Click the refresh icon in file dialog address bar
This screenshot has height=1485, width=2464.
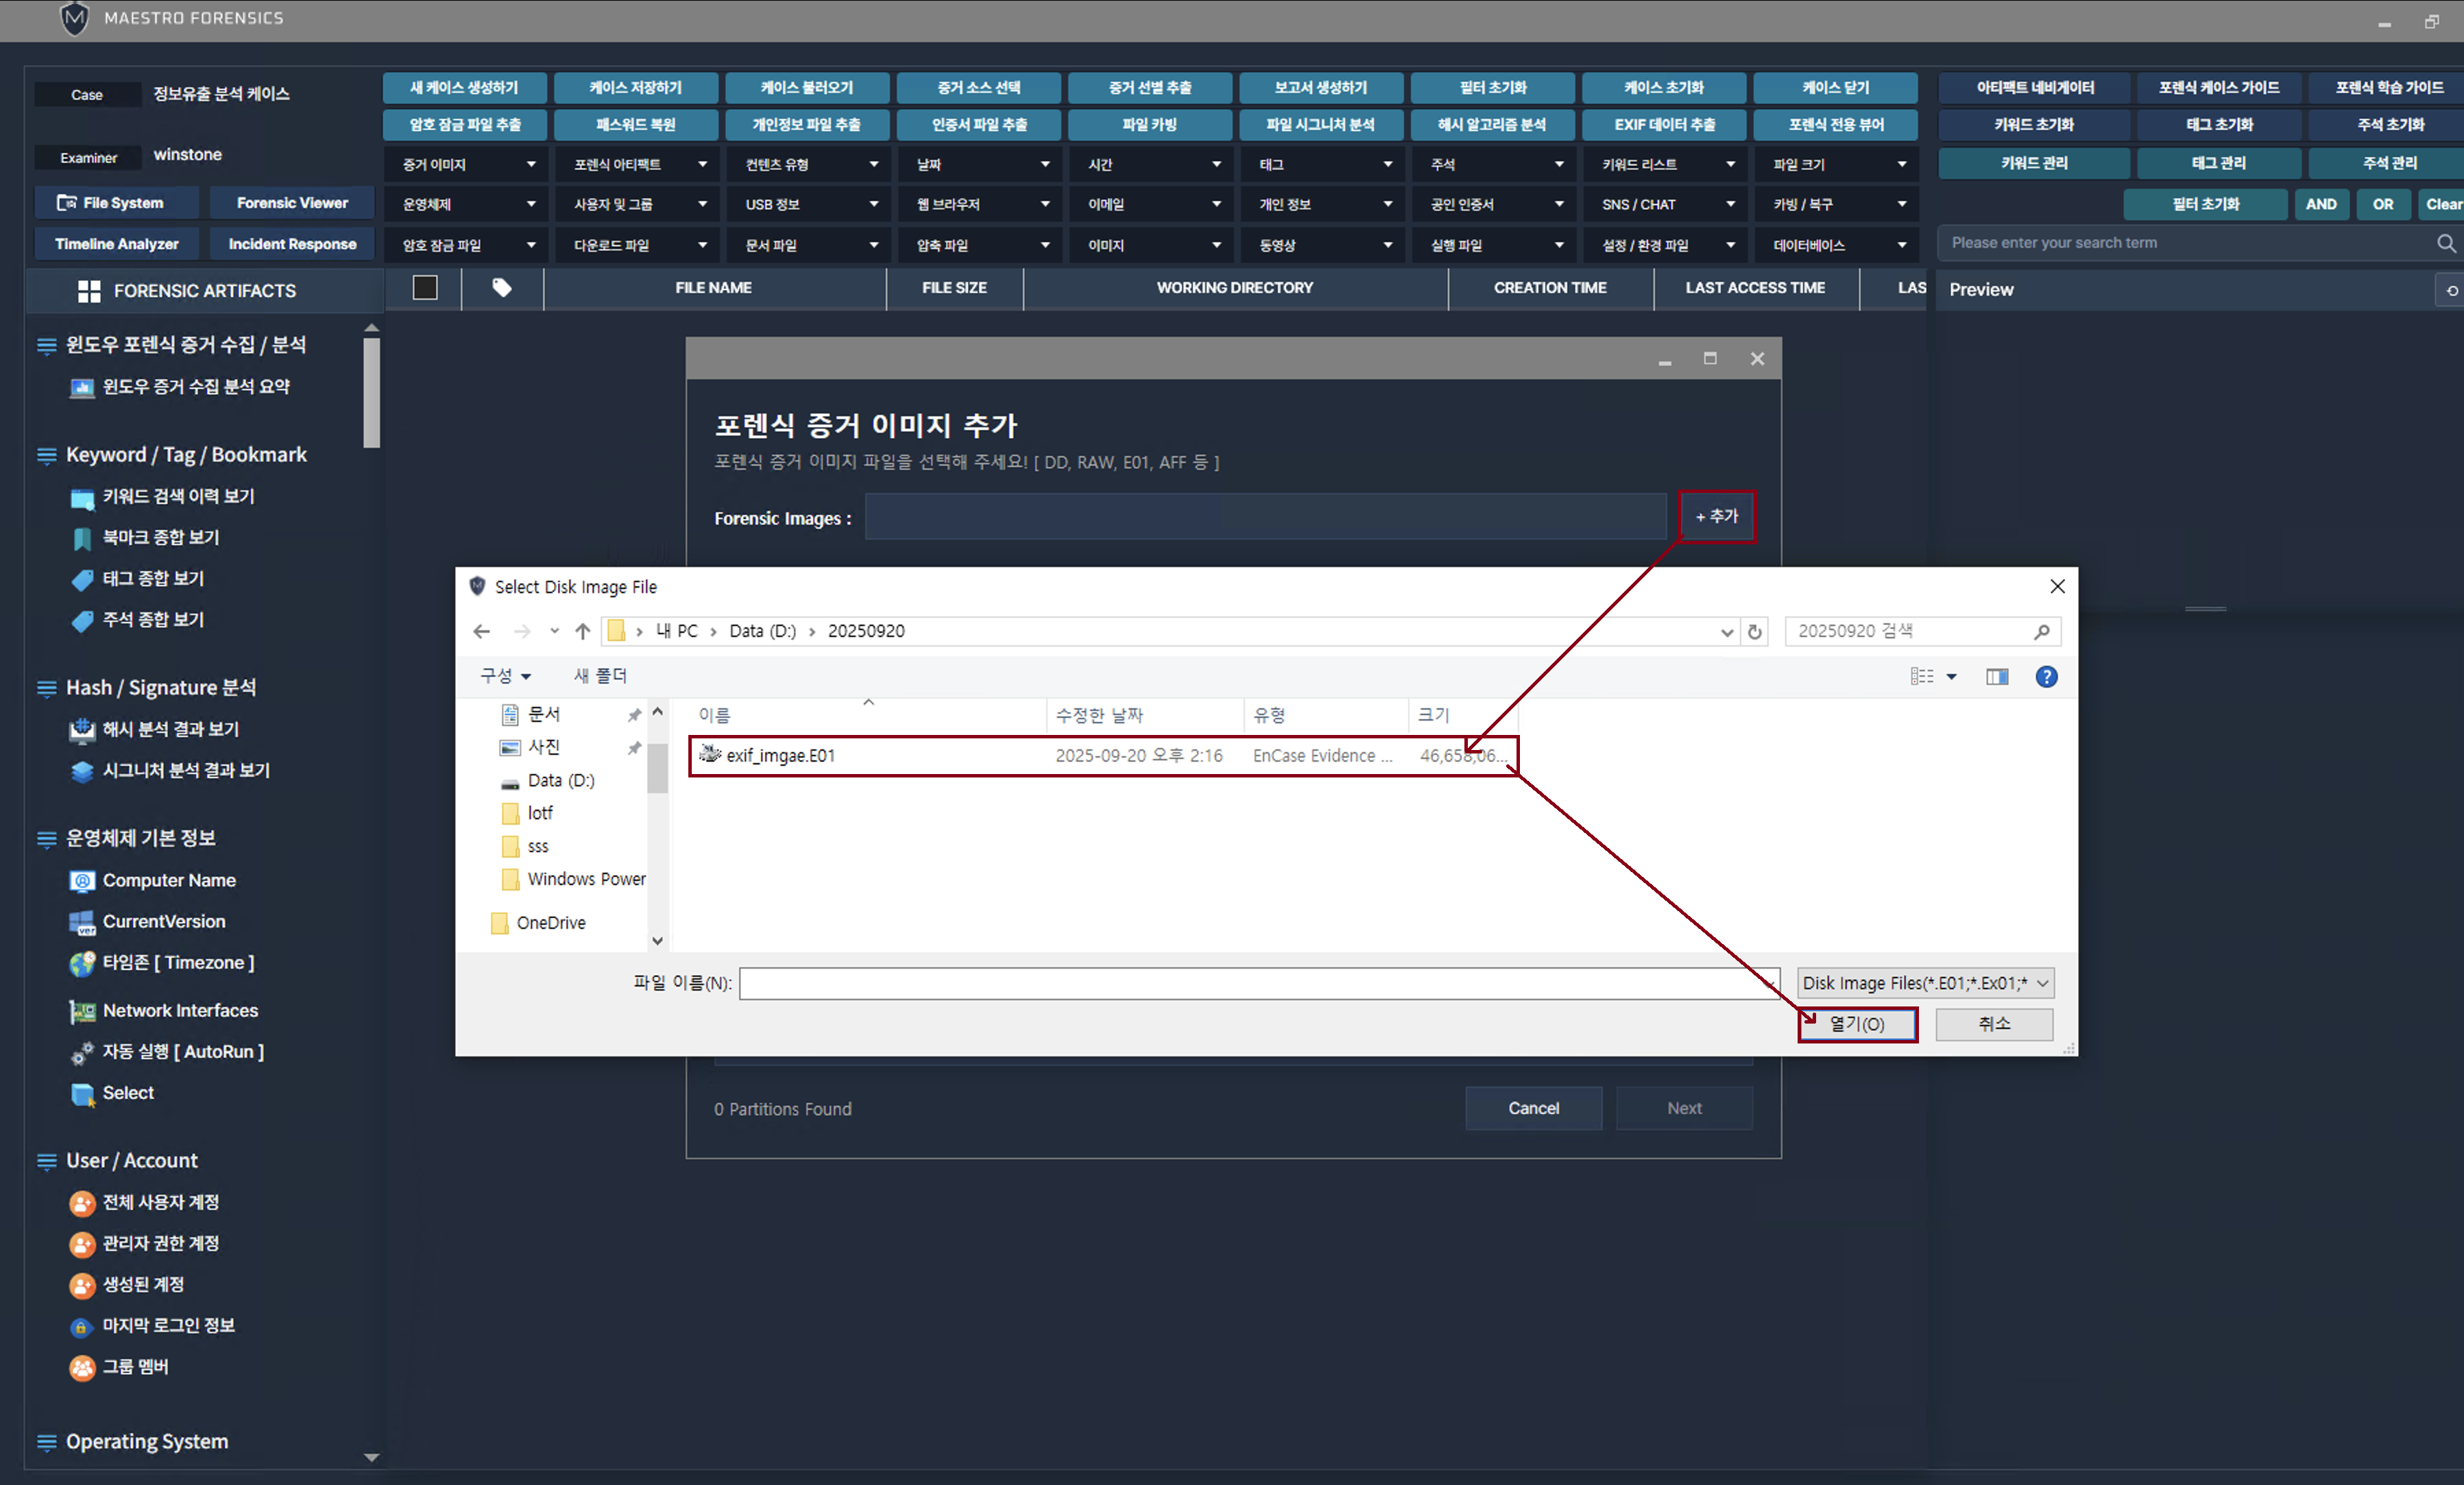tap(1754, 632)
